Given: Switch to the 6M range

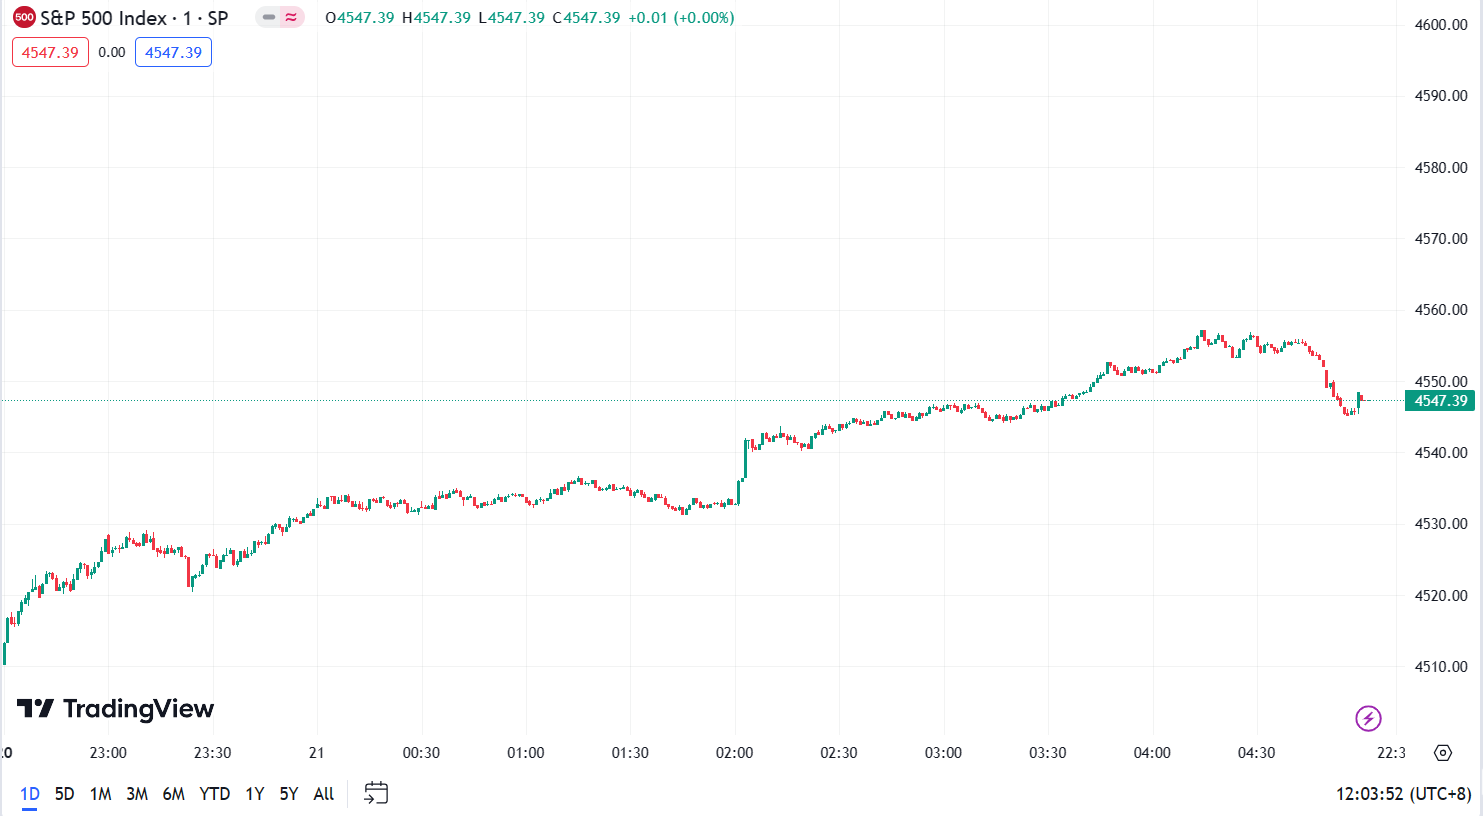Looking at the screenshot, I should 174,794.
